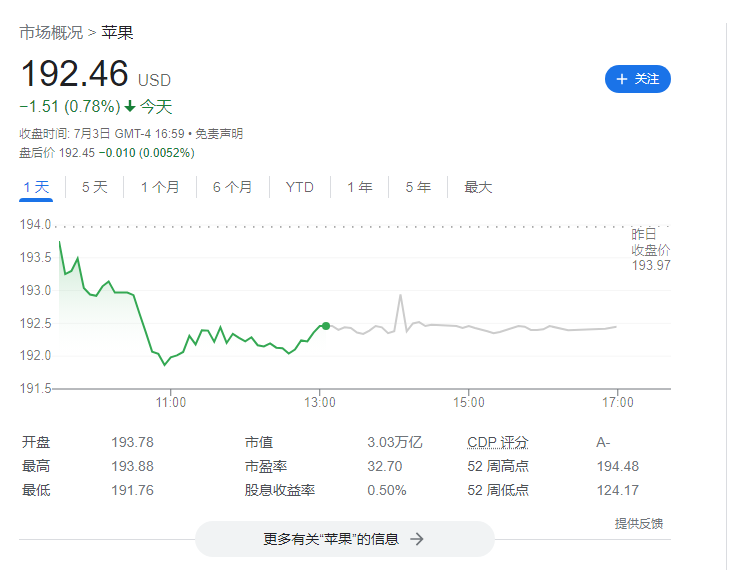Open the 最大 range tab
This screenshot has height=570, width=730.
pyautogui.click(x=478, y=187)
